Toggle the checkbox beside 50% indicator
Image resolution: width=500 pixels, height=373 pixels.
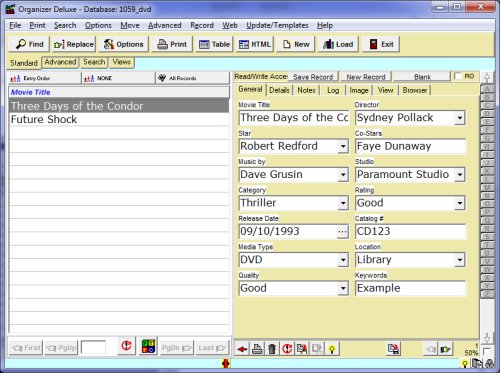coord(487,352)
